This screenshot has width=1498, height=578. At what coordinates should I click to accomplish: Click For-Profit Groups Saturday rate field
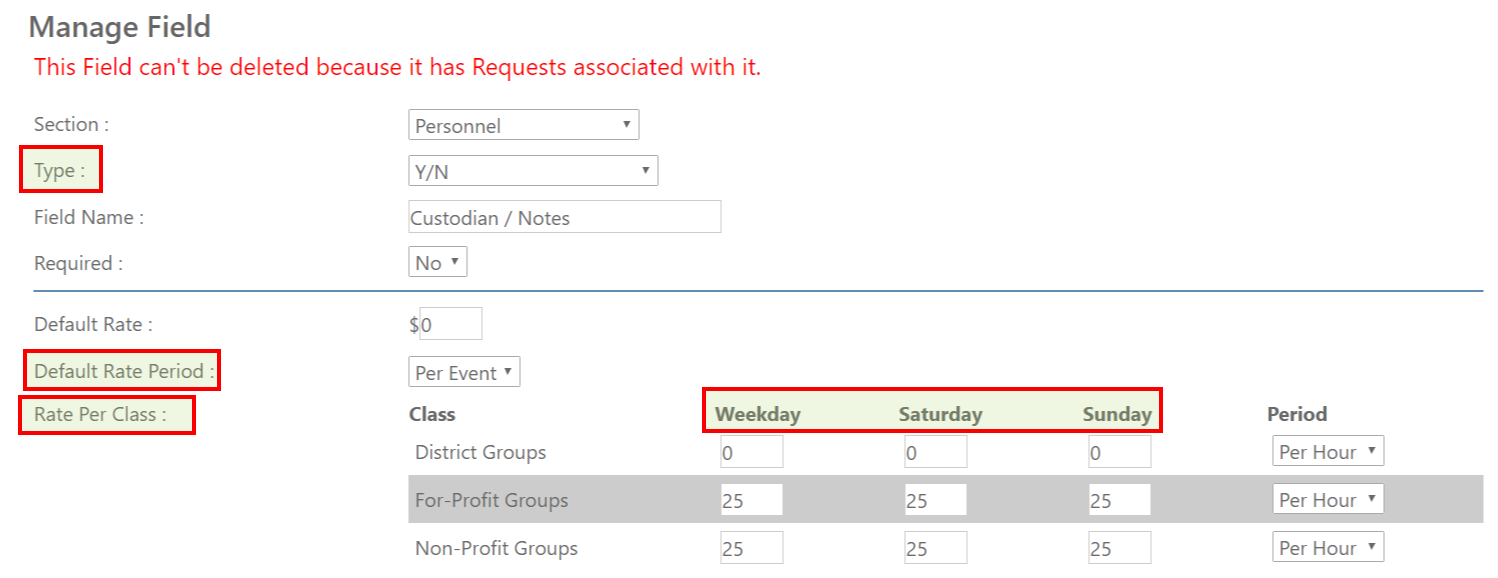[x=935, y=500]
